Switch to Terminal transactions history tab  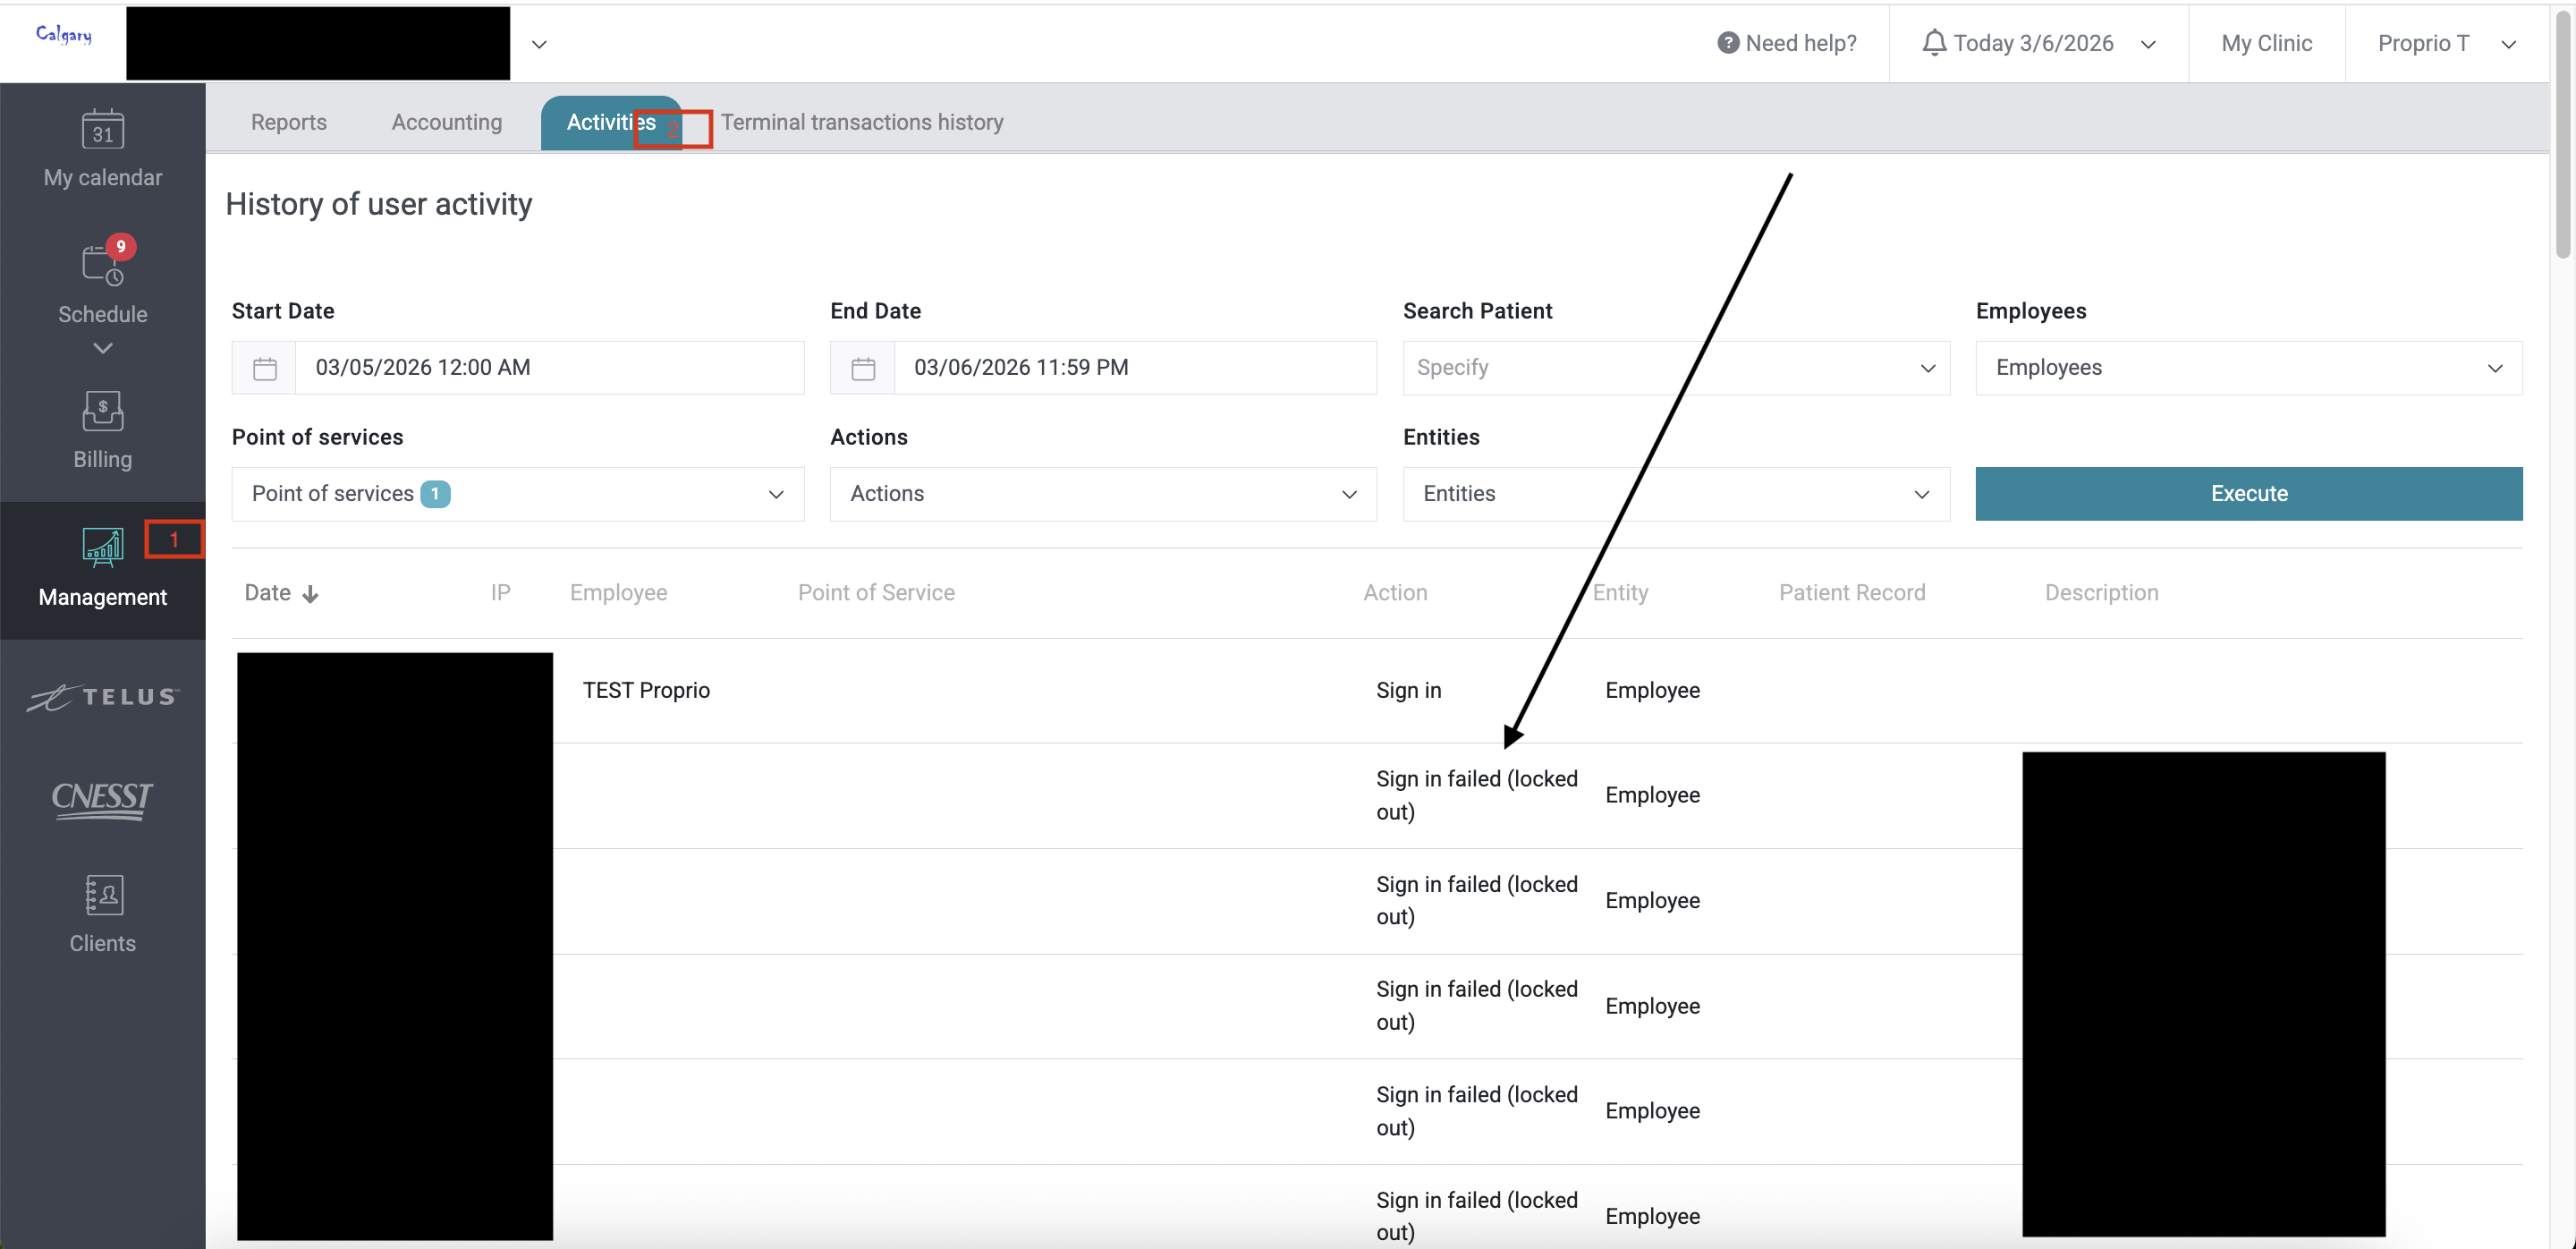[x=862, y=122]
